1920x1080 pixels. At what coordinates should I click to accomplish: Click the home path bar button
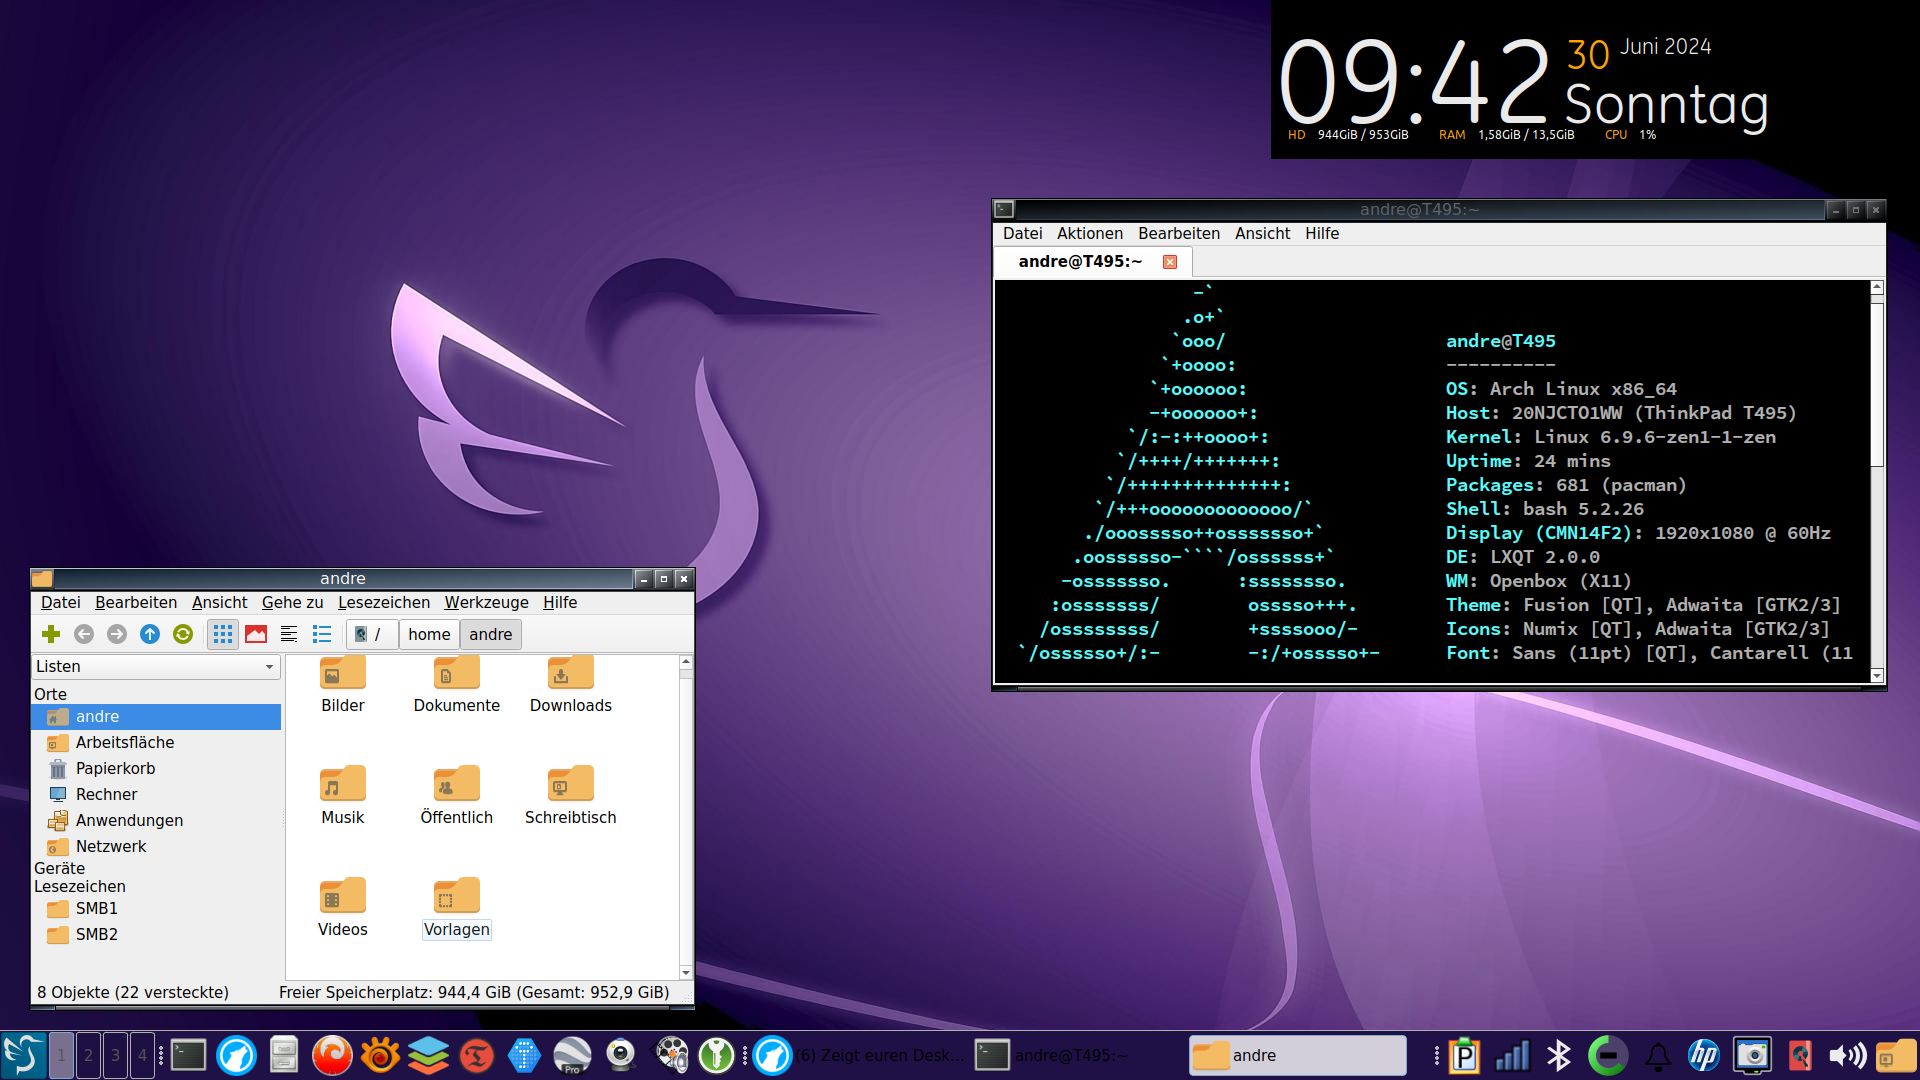click(429, 634)
